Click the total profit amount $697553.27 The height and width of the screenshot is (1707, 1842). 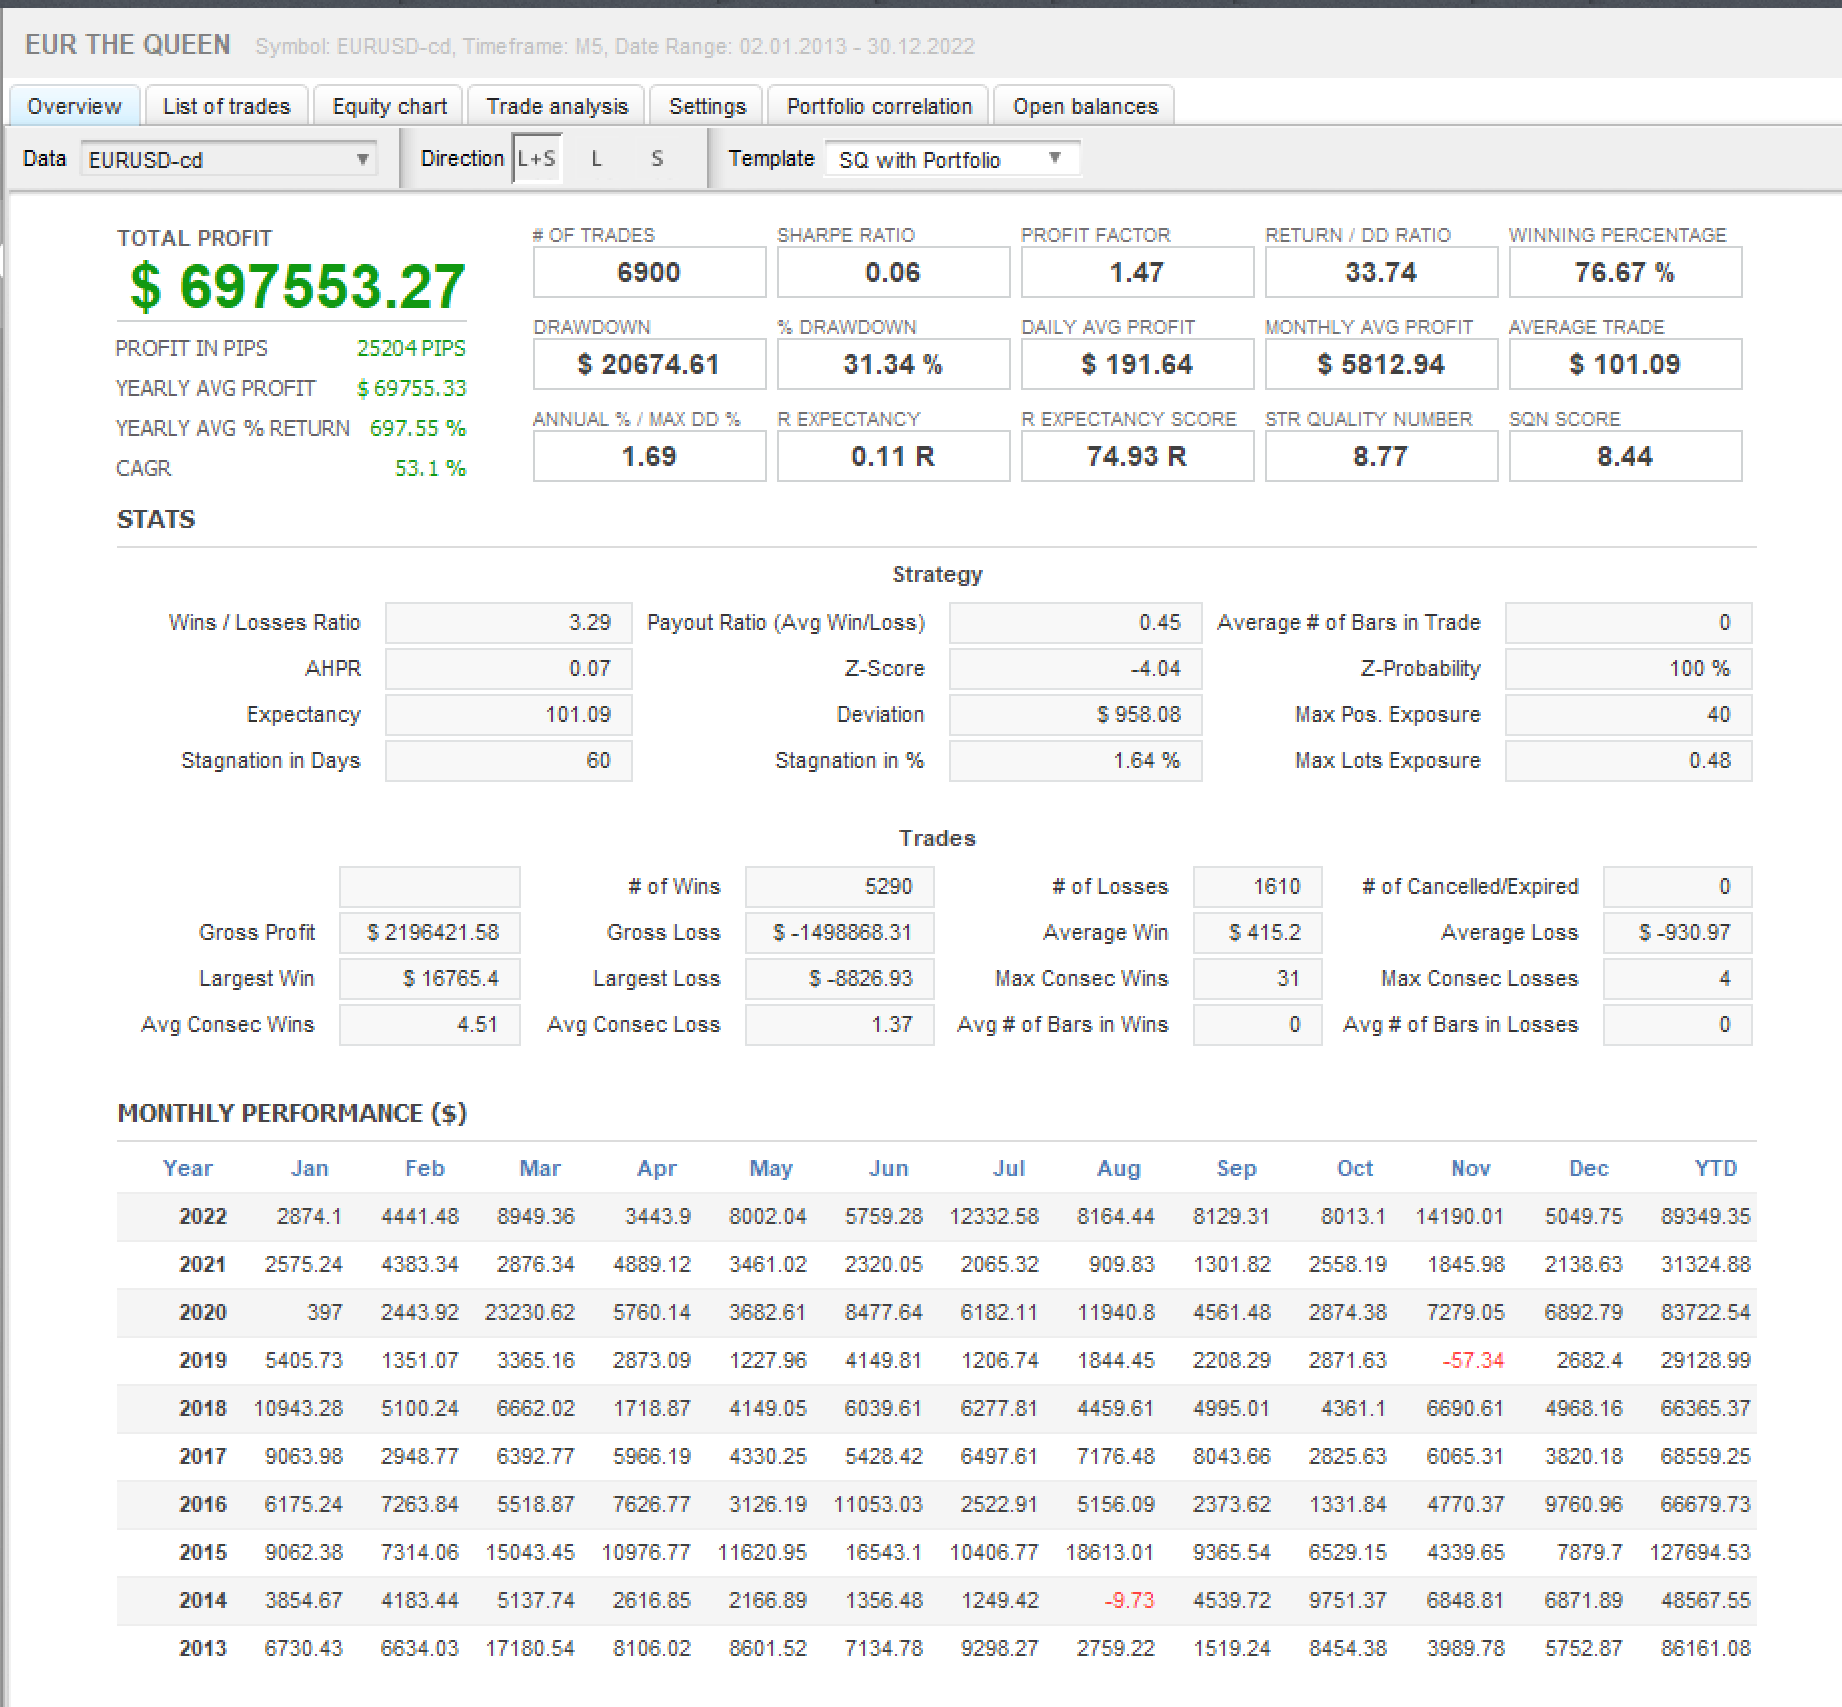click(x=297, y=287)
